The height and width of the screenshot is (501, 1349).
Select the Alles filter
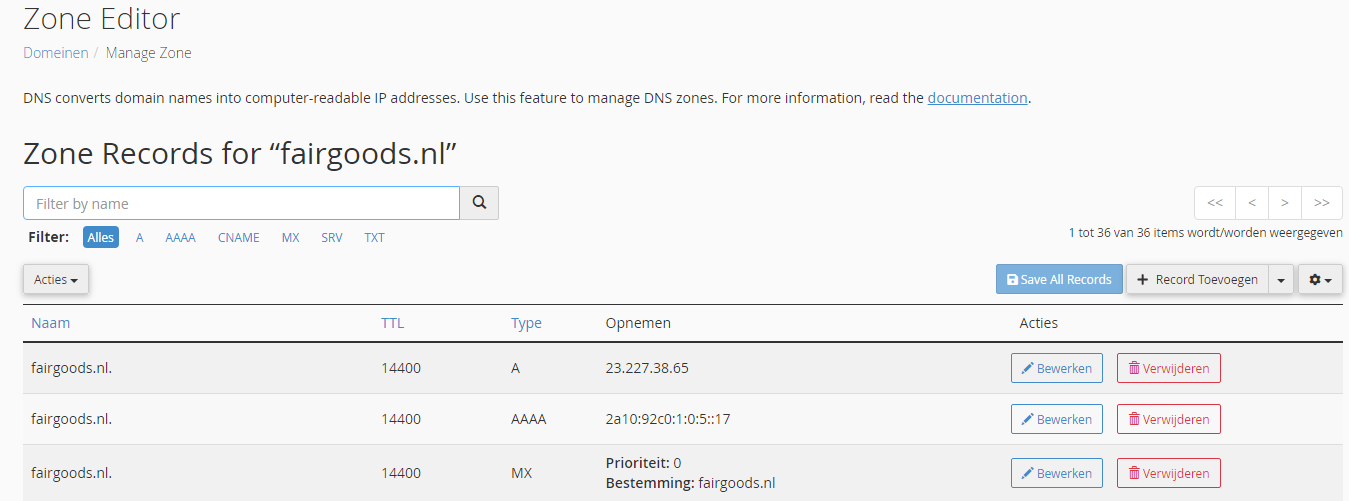(101, 238)
